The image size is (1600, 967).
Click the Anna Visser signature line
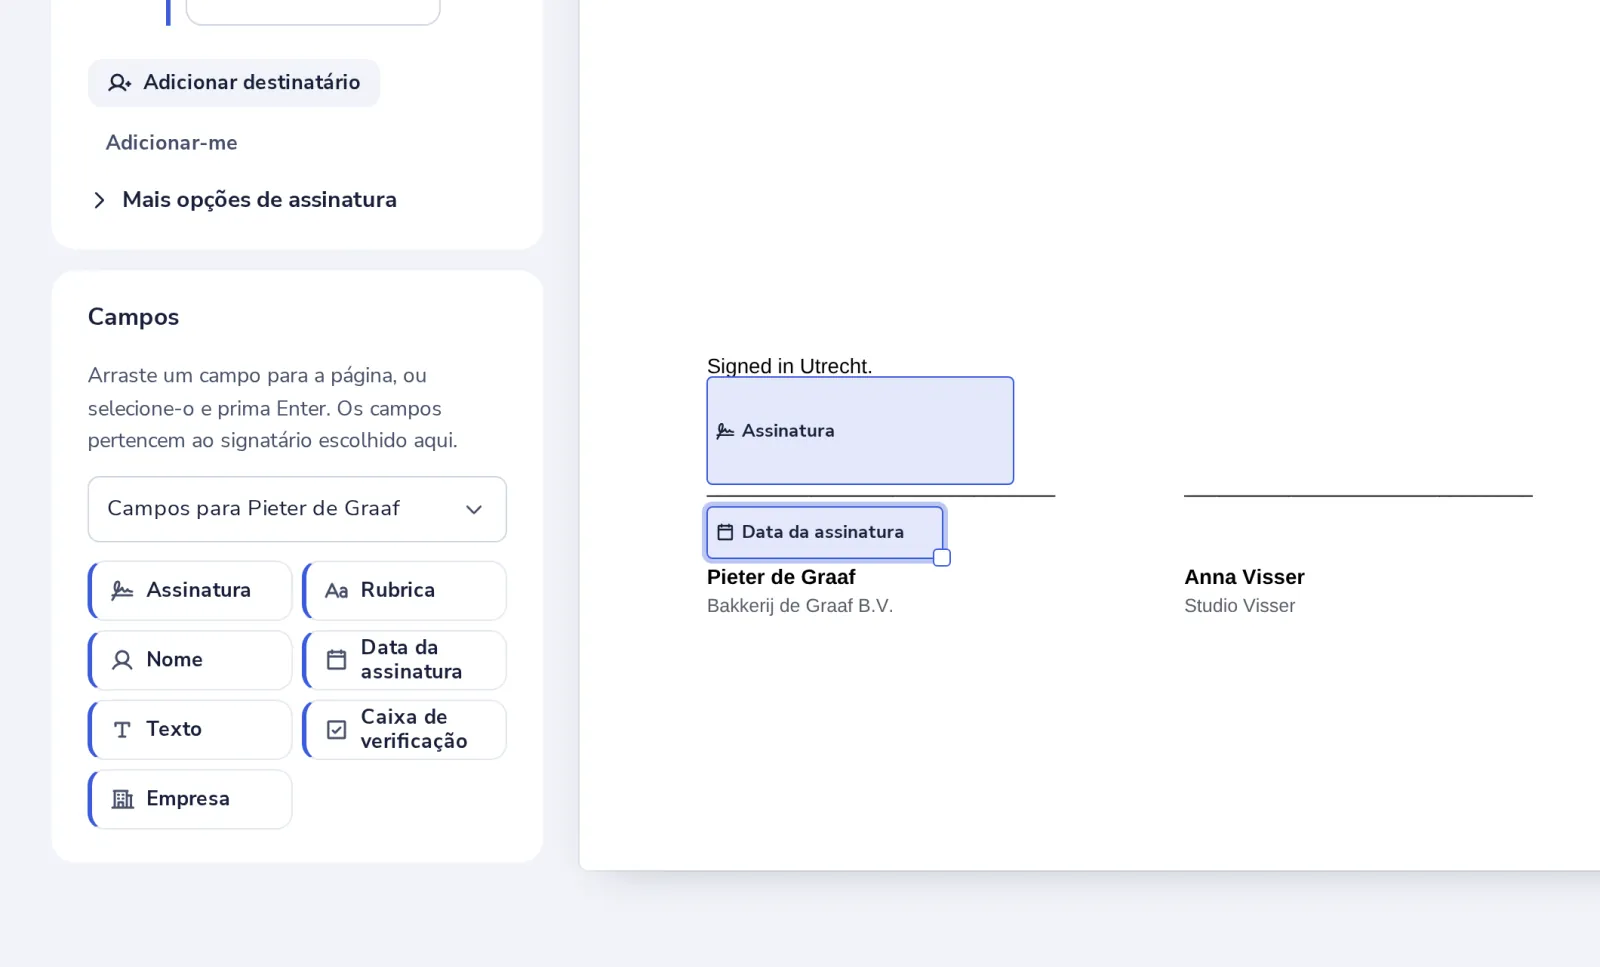coord(1358,495)
